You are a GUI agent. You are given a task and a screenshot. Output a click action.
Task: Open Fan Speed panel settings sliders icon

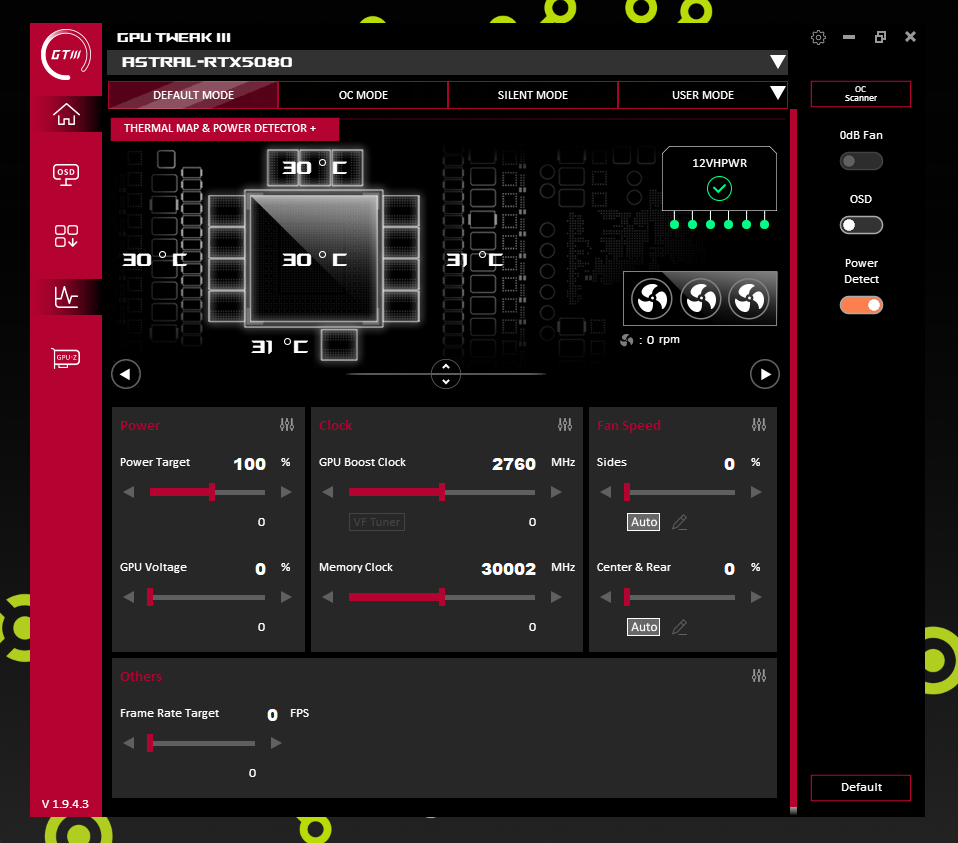tap(759, 425)
